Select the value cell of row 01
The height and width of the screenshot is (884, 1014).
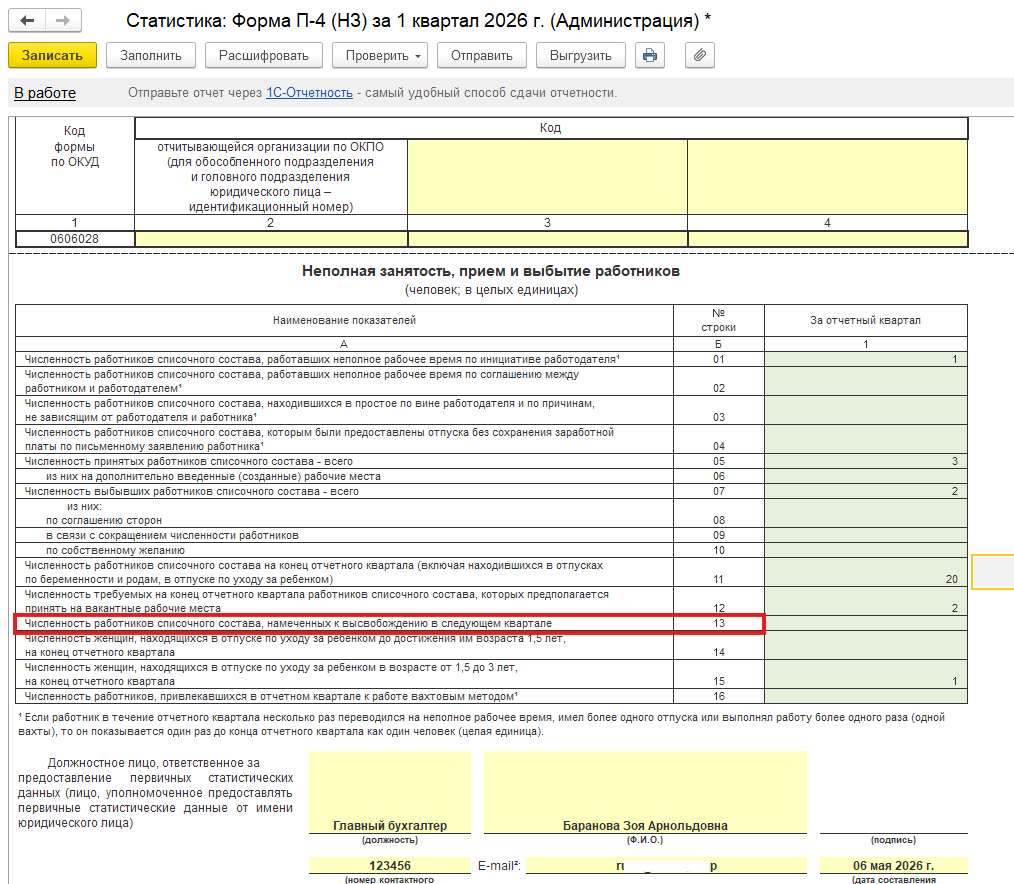[x=866, y=359]
